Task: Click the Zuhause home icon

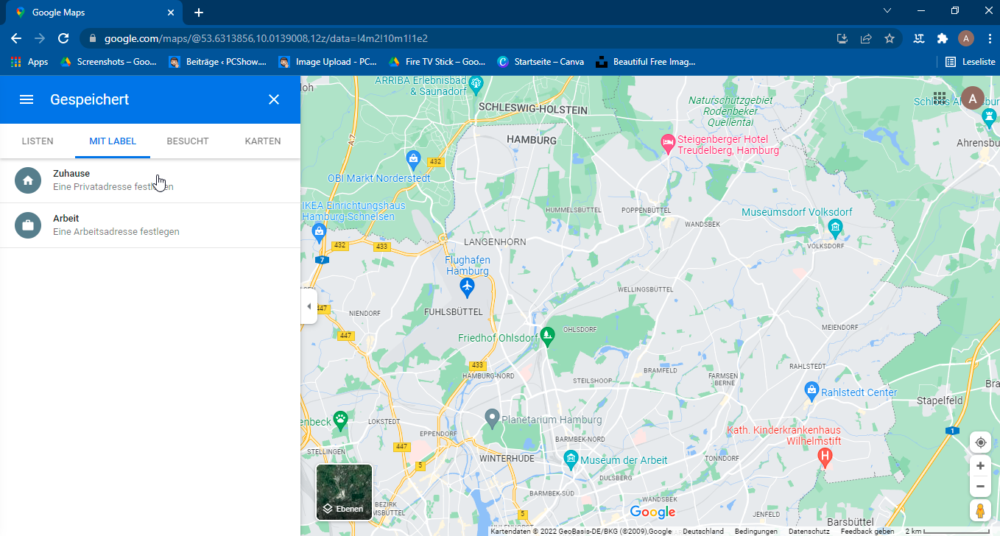Action: point(28,181)
